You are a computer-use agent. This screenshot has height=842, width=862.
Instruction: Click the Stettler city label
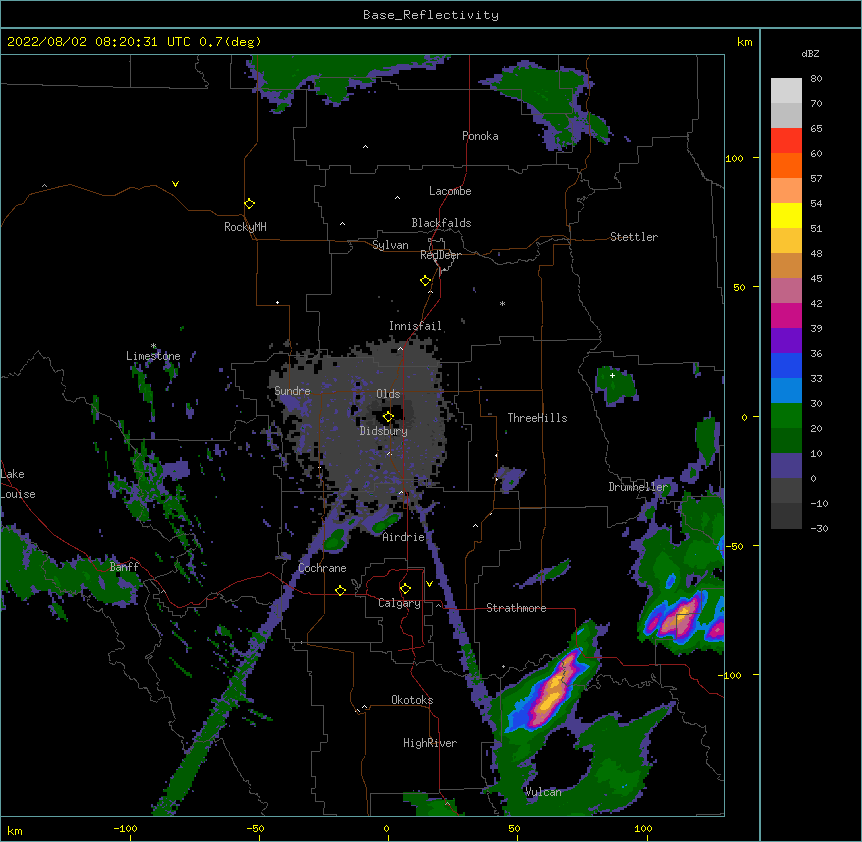coord(634,237)
